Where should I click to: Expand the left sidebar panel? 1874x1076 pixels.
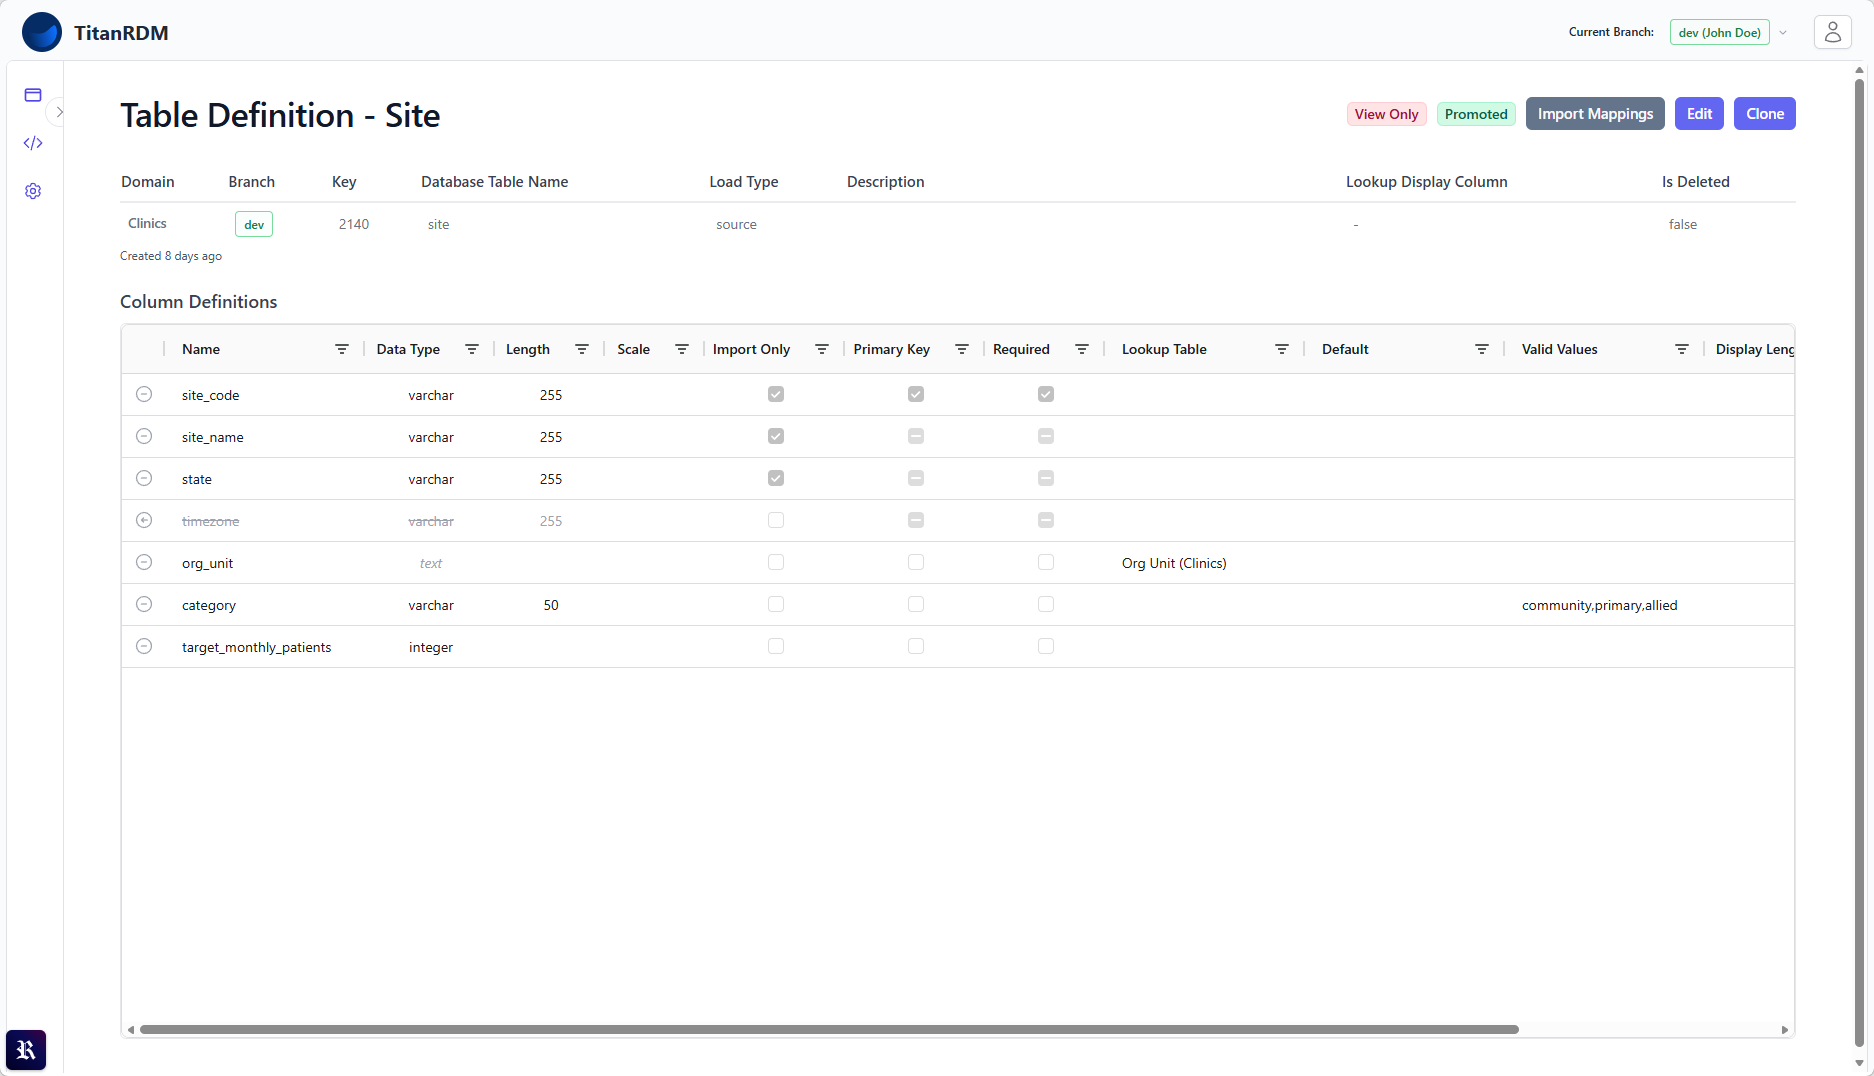59,112
